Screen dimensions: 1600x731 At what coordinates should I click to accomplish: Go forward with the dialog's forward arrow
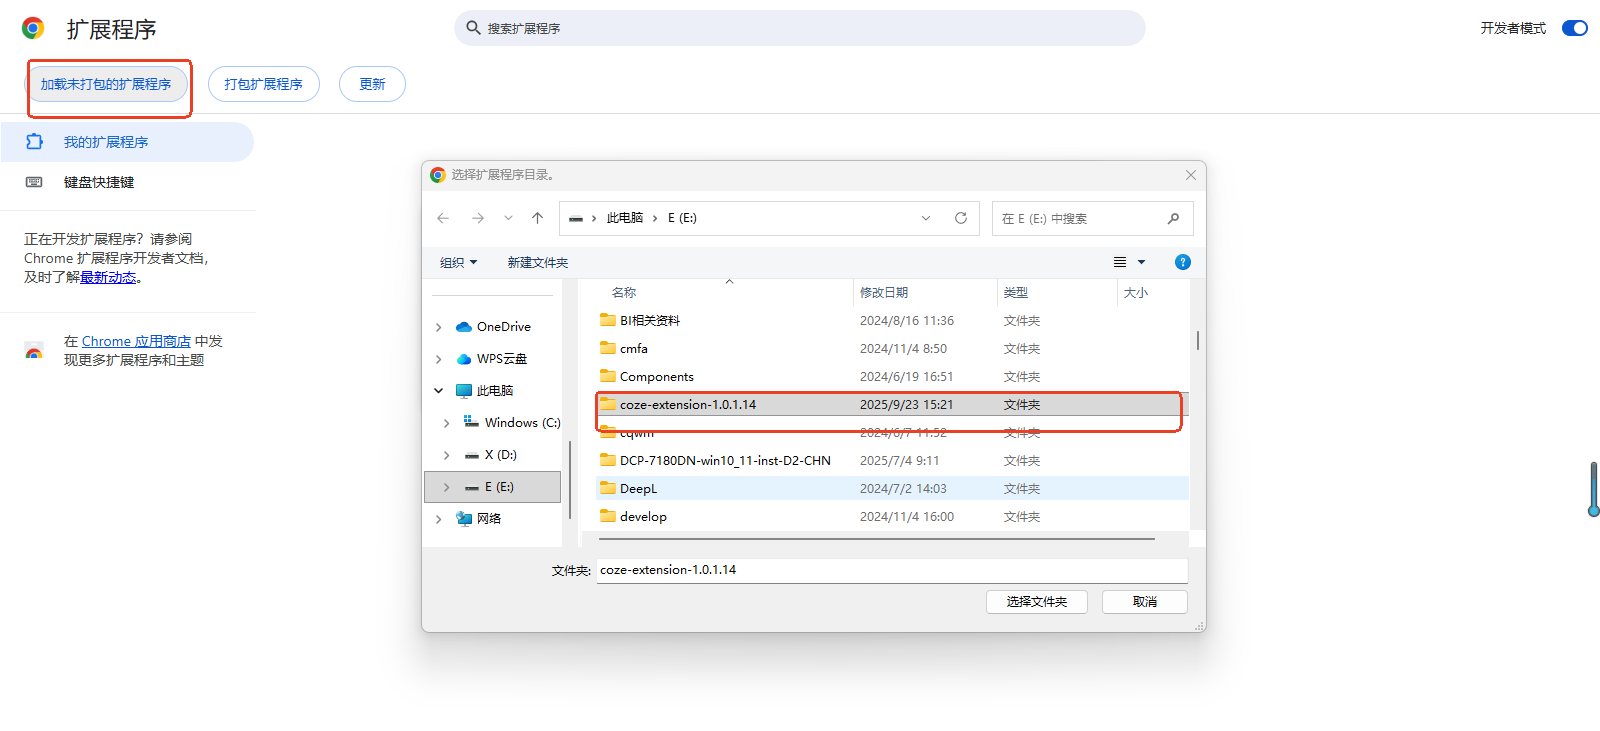[478, 218]
